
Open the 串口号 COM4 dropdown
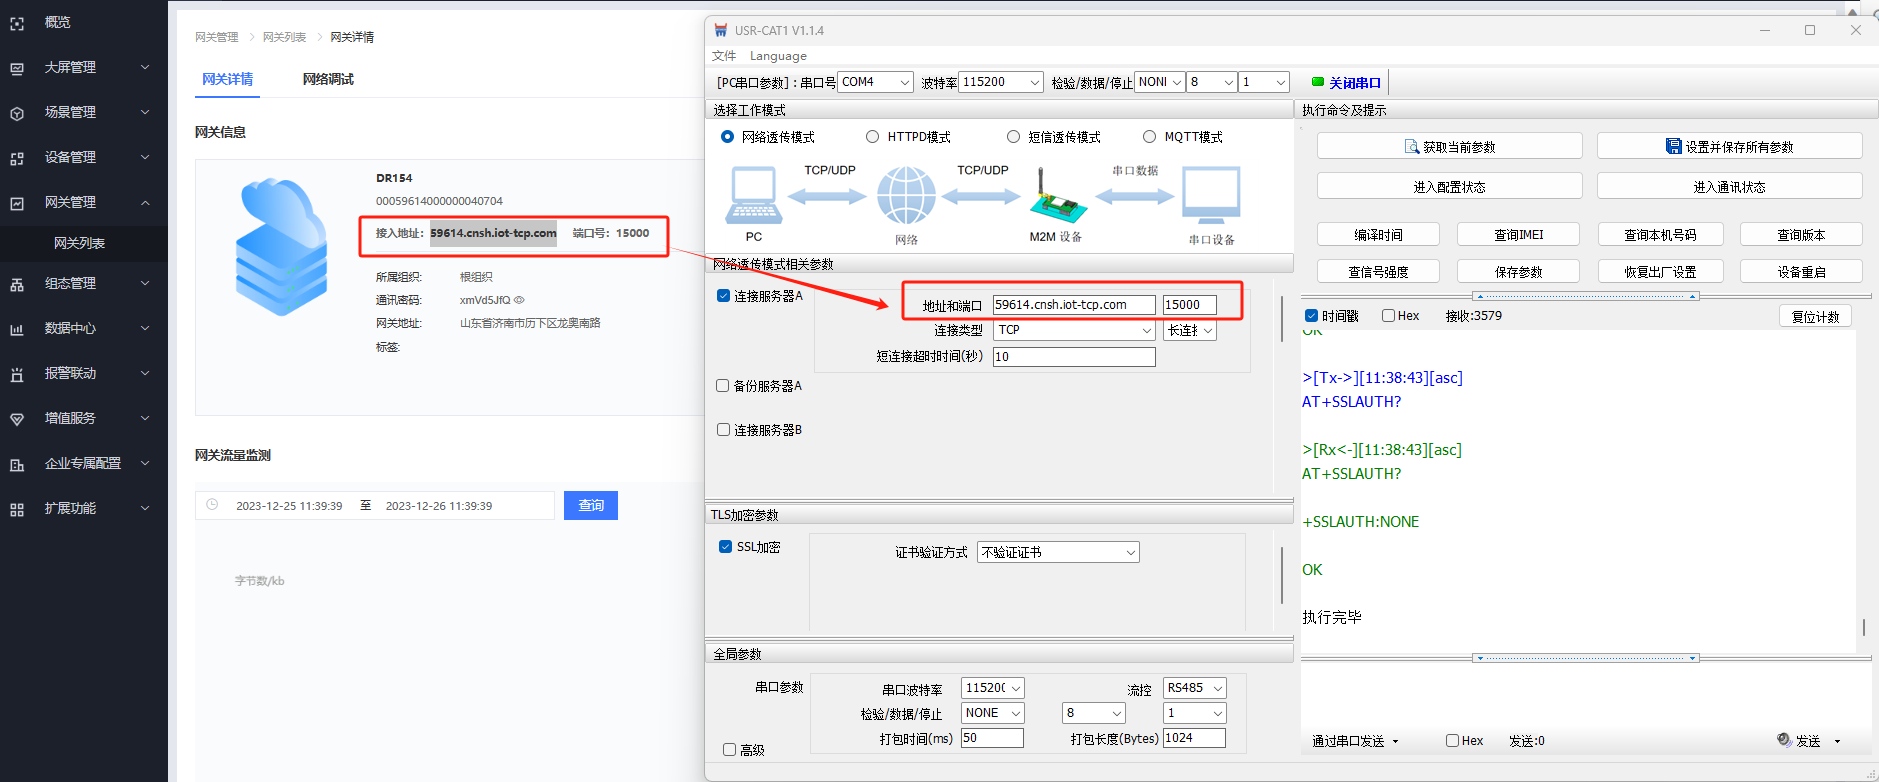coord(876,82)
